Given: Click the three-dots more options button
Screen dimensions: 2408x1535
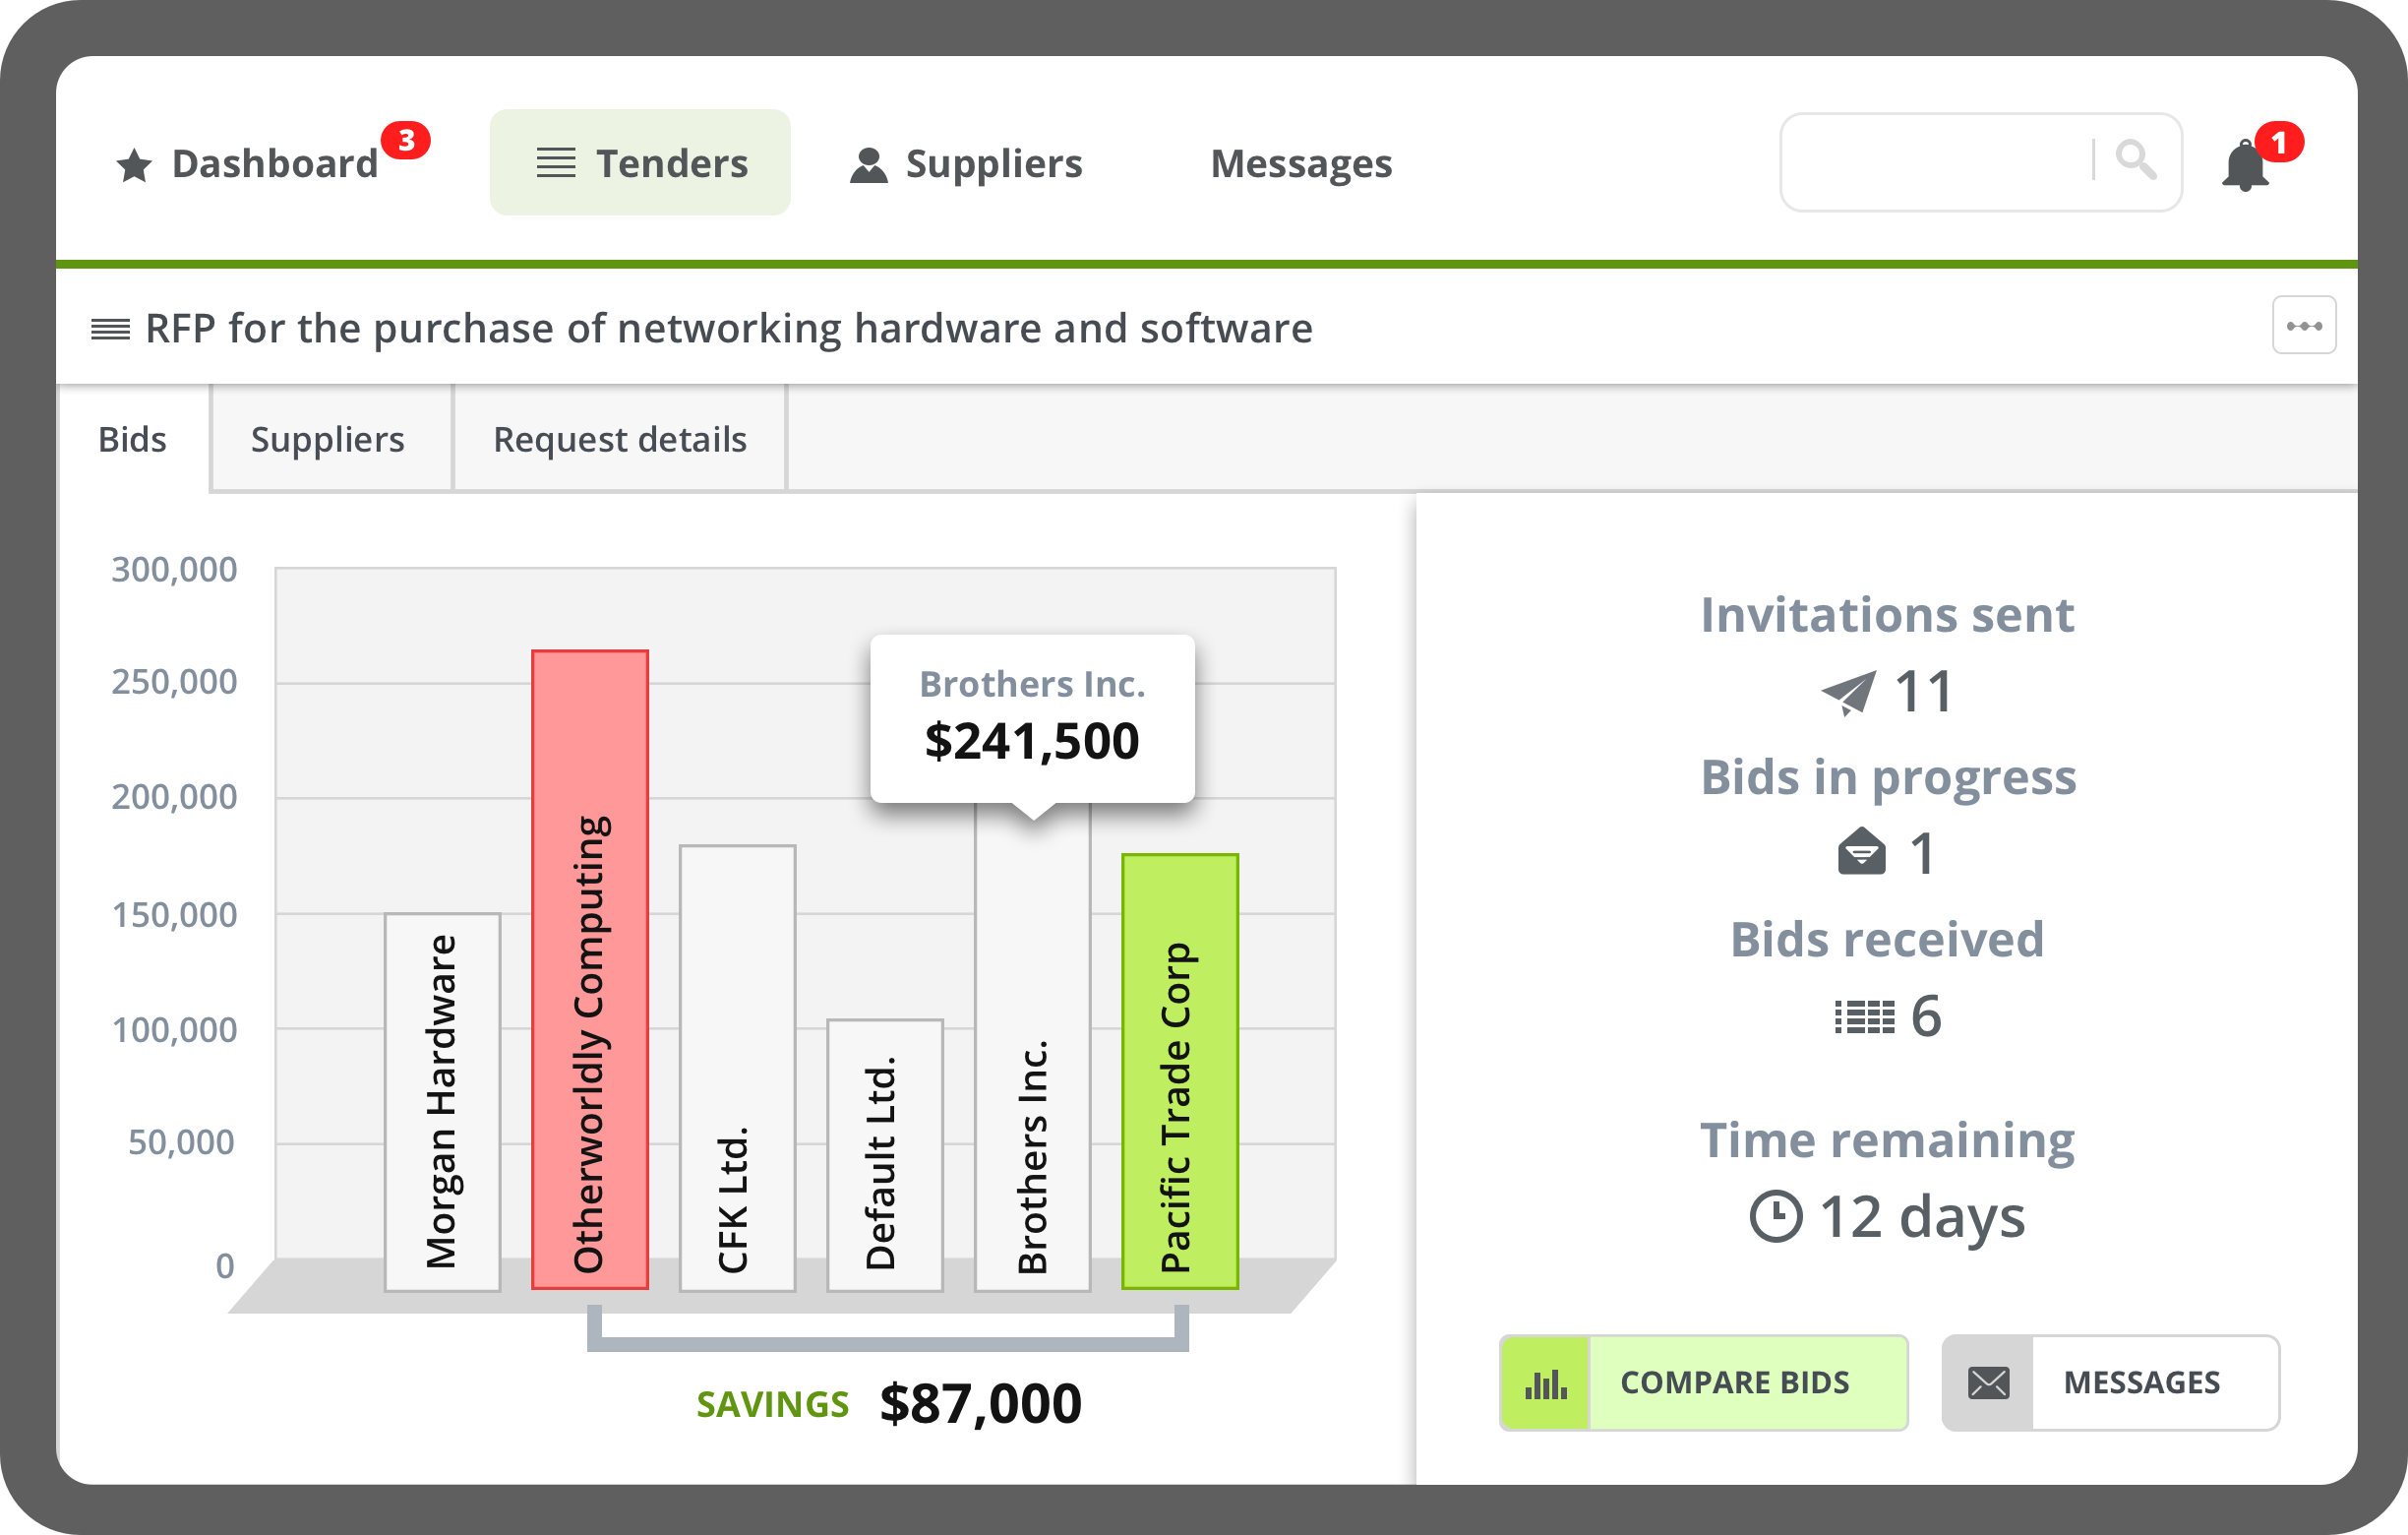Looking at the screenshot, I should (x=2303, y=325).
